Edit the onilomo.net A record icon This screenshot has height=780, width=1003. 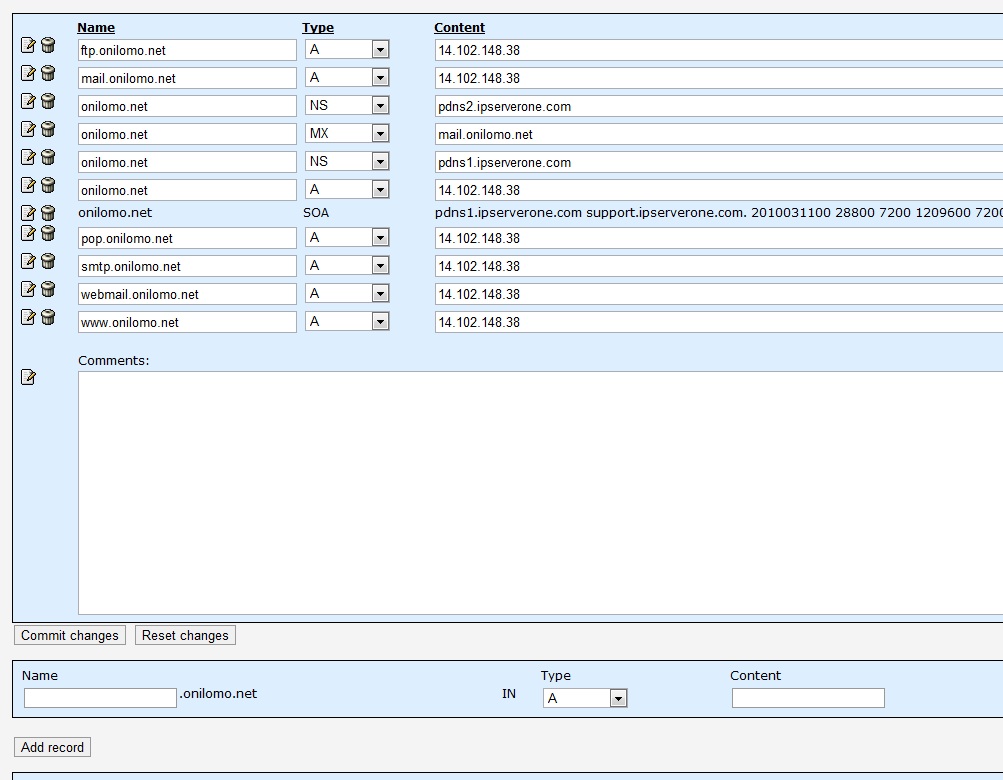28,185
